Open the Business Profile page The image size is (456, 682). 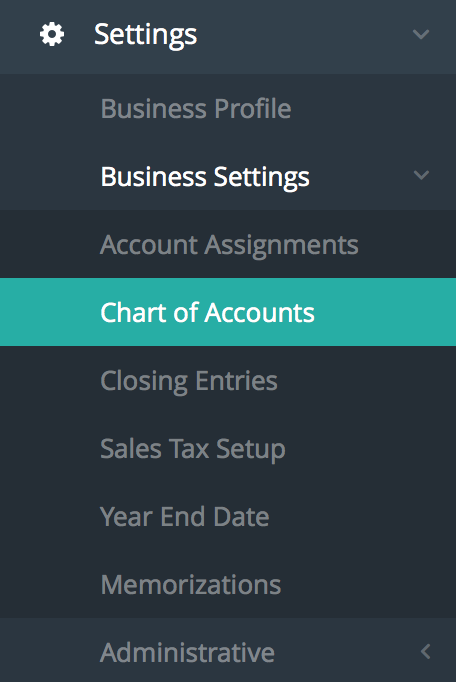pyautogui.click(x=196, y=108)
